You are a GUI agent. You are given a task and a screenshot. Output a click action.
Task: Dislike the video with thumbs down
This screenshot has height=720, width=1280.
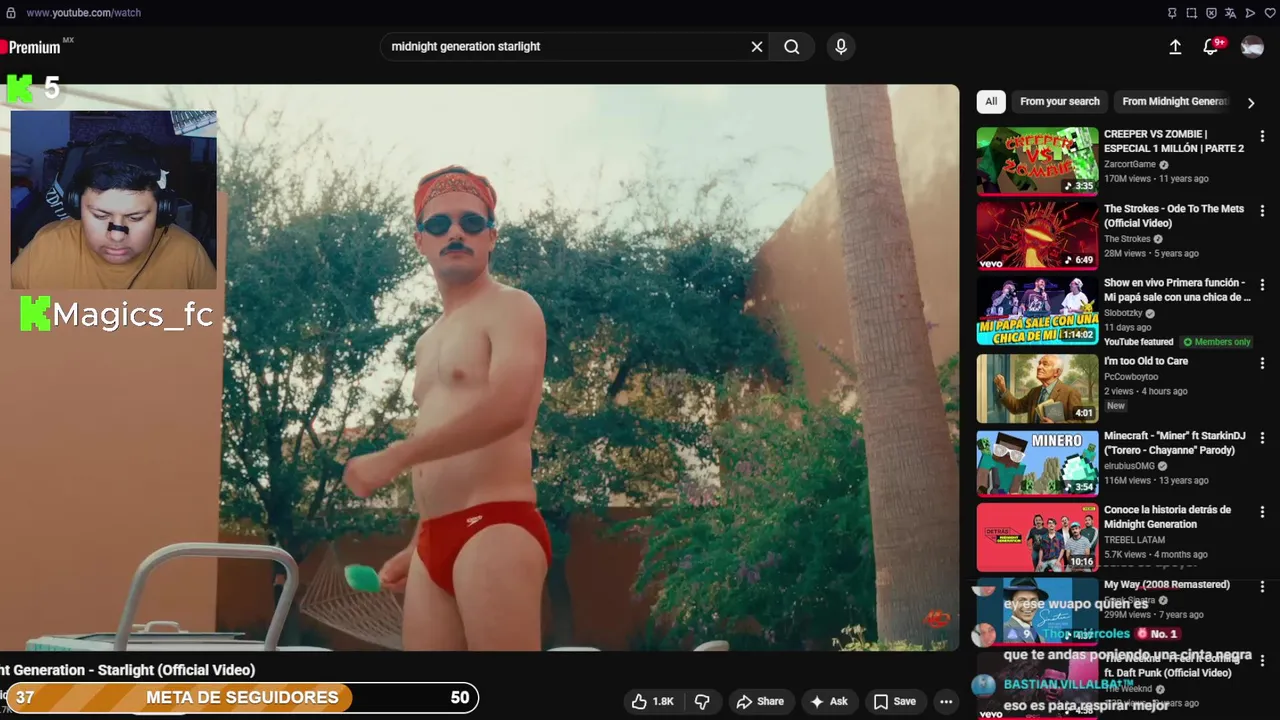[x=702, y=702]
